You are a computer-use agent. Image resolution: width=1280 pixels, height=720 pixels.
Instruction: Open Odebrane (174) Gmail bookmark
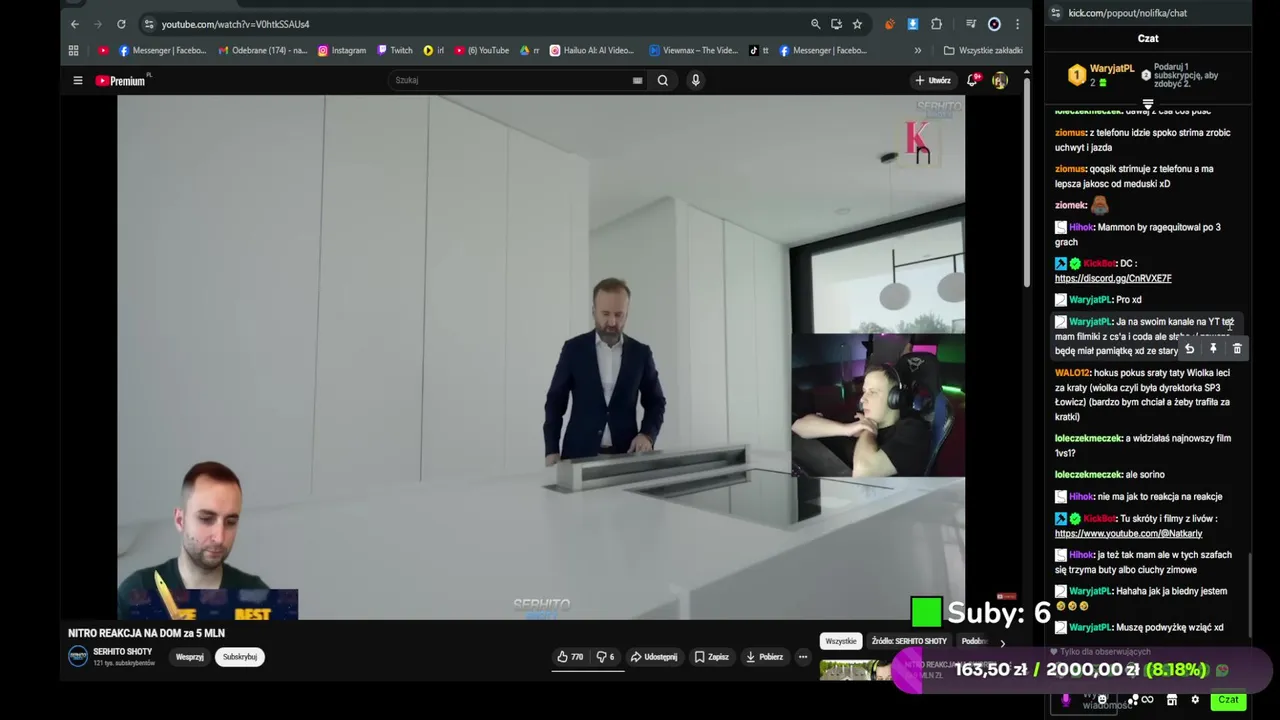point(262,50)
